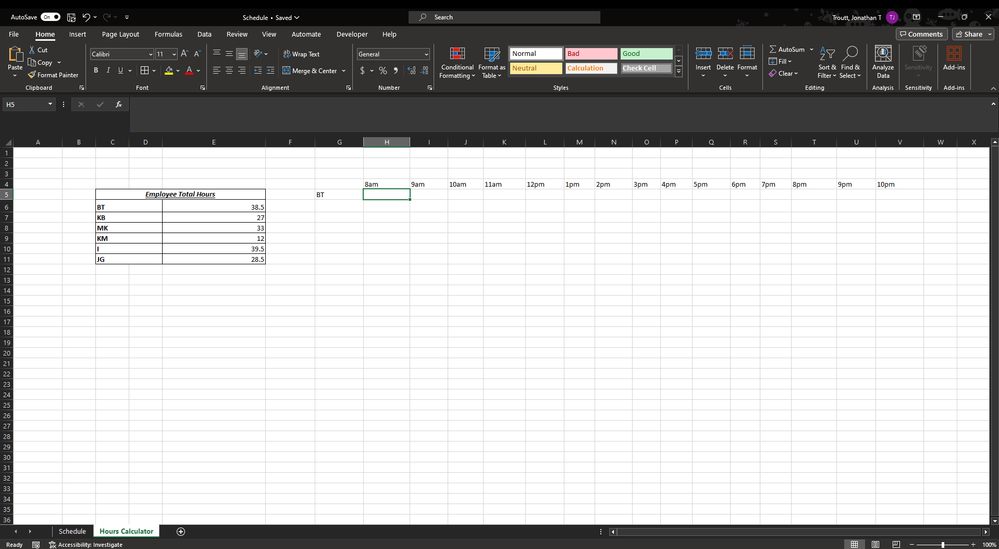This screenshot has width=999, height=549.
Task: Apply yellow Fill Color bucket
Action: click(x=169, y=71)
